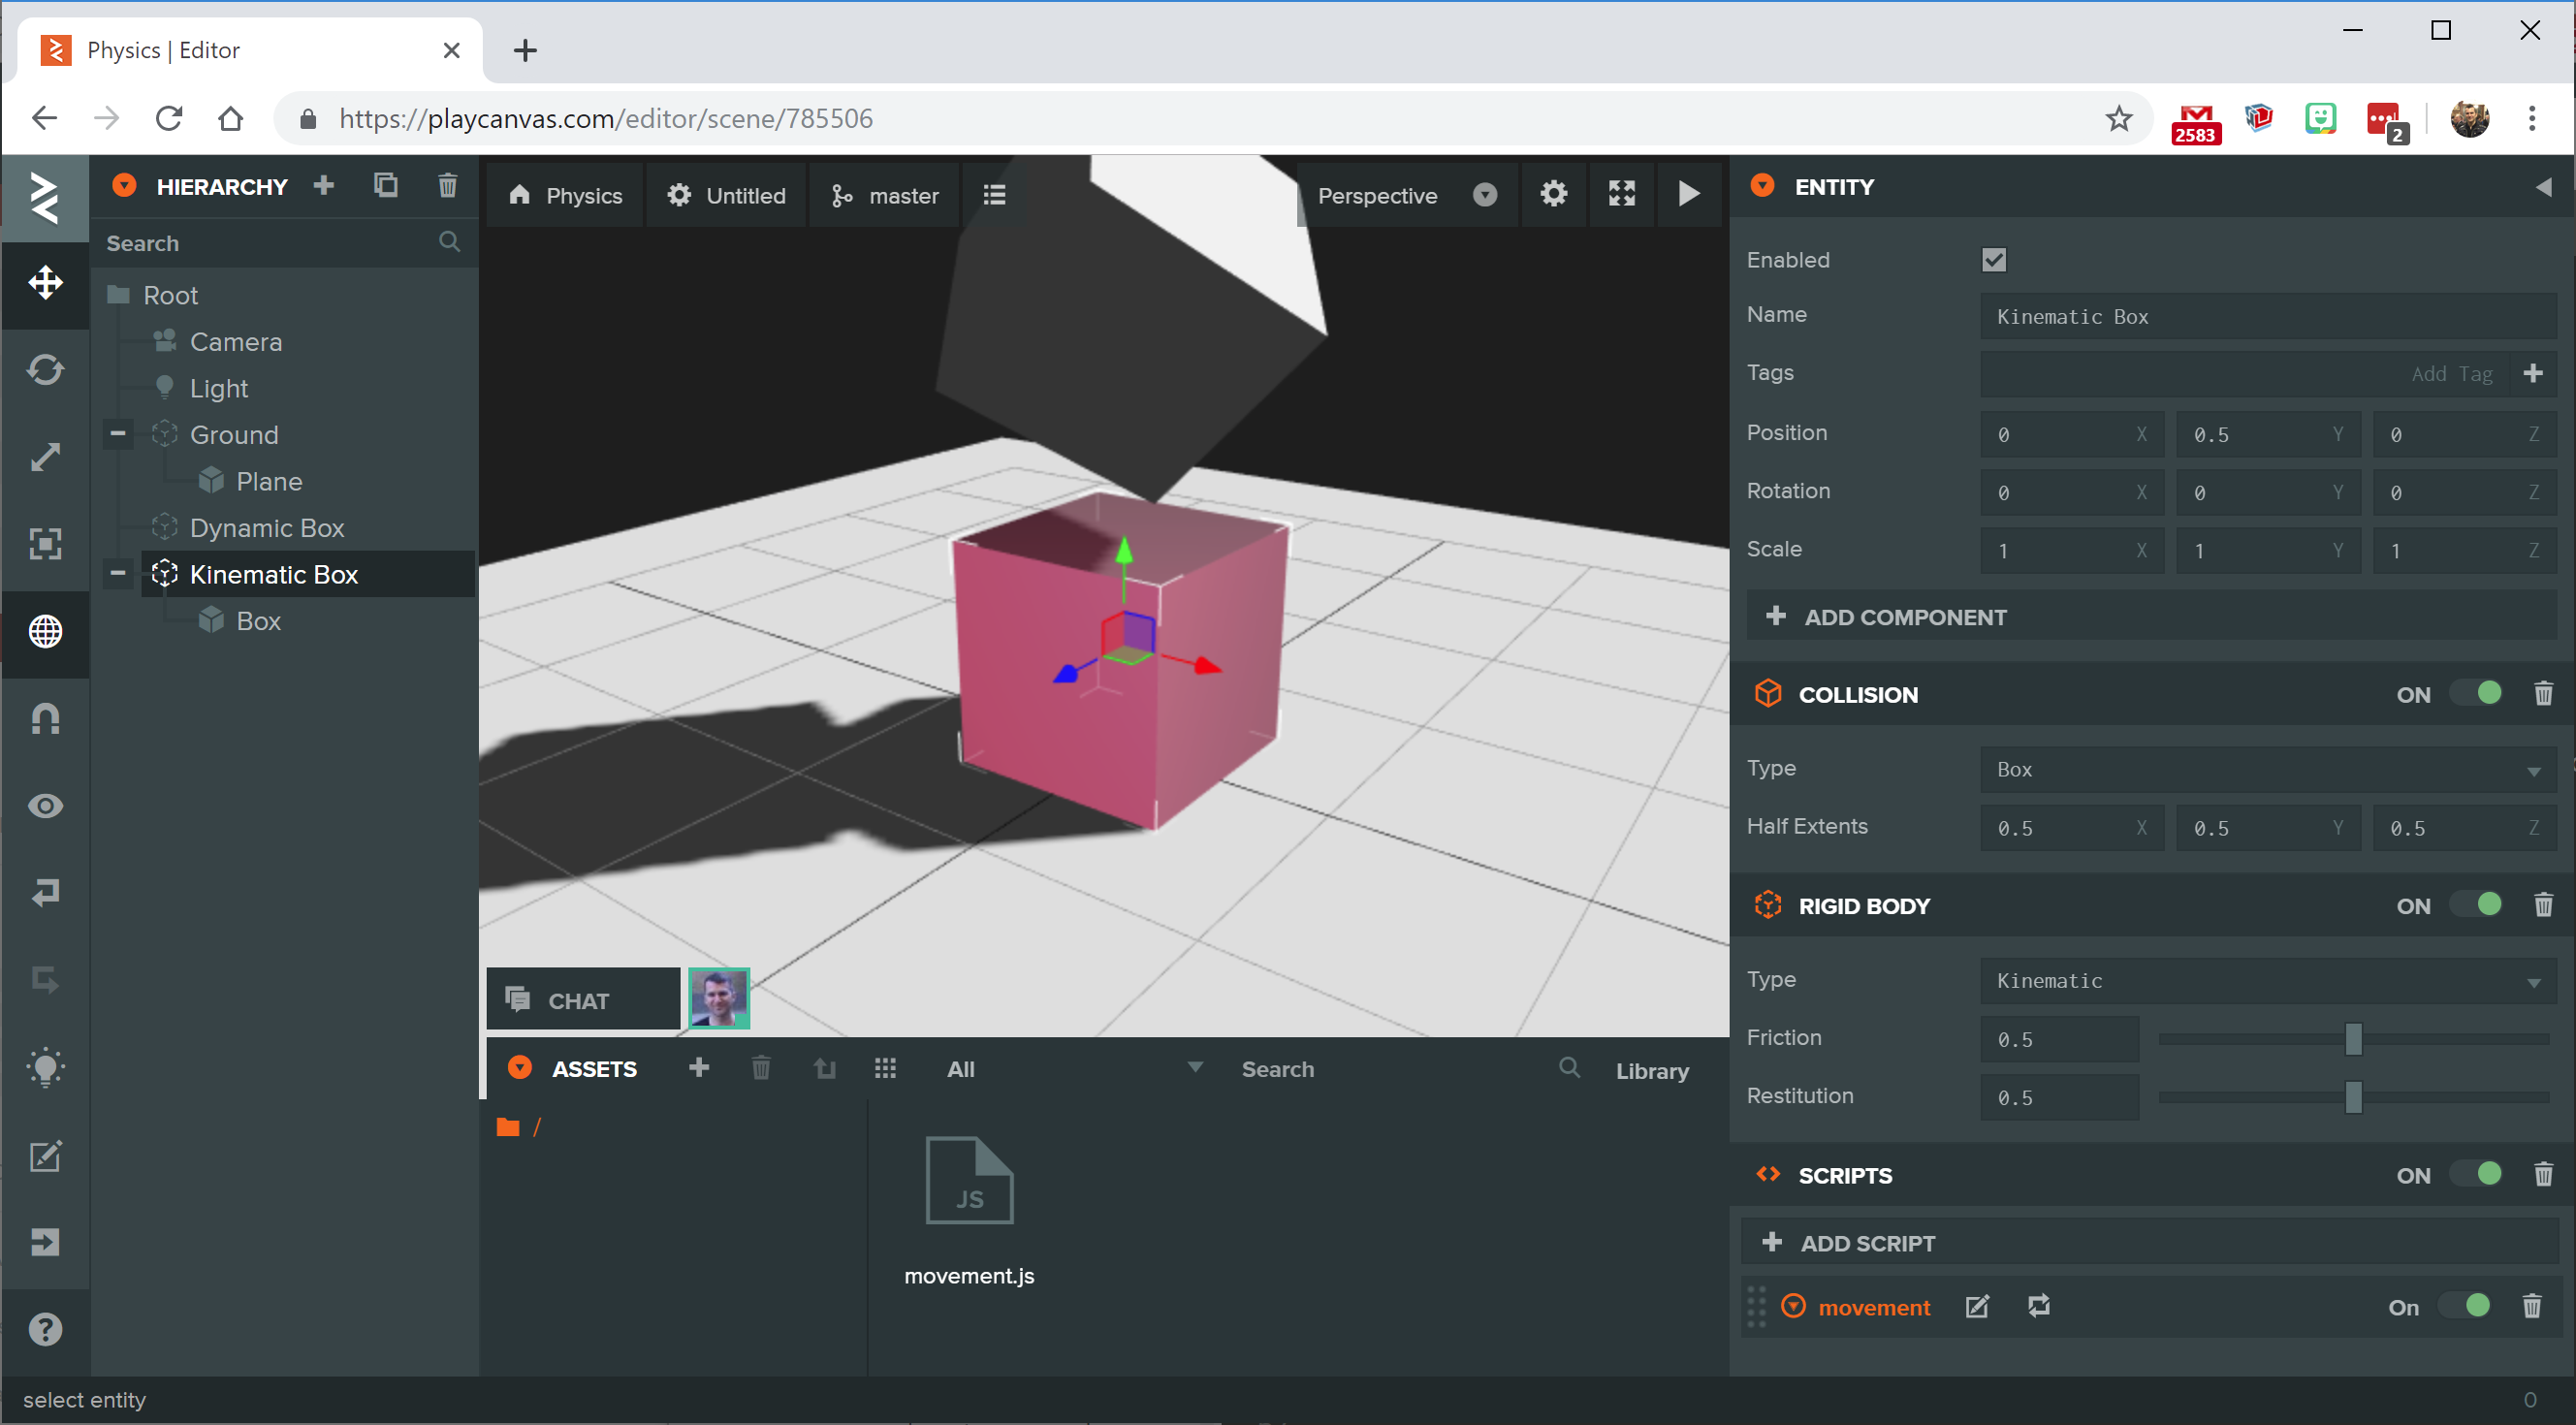Click the focus eye icon in sidebar
The image size is (2576, 1425).
pos(45,806)
